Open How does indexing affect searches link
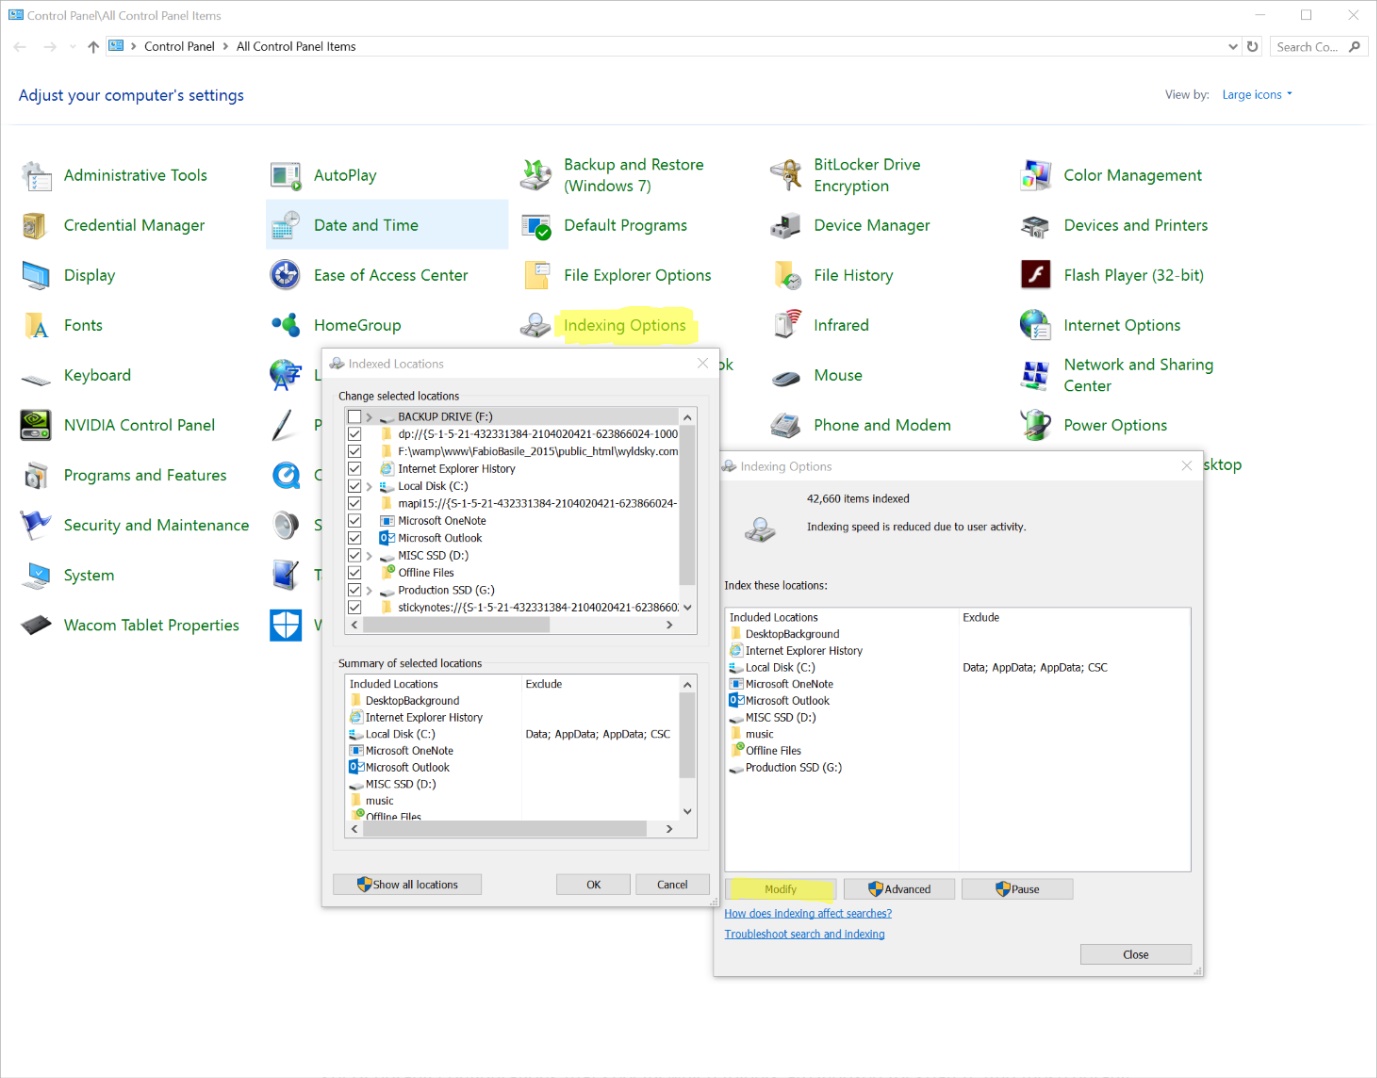 tap(808, 914)
